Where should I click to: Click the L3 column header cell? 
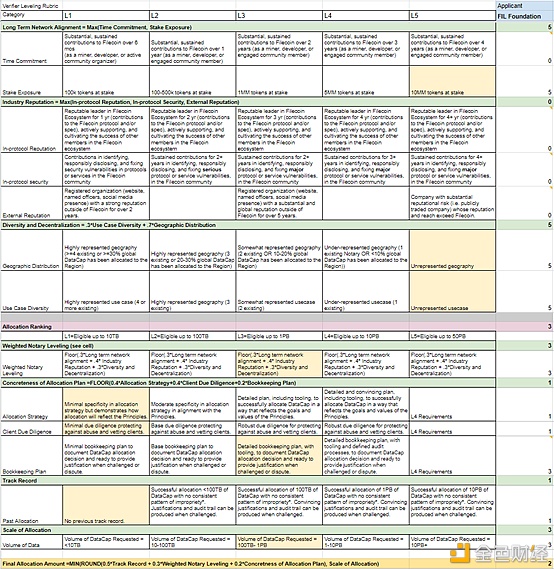[x=279, y=16]
